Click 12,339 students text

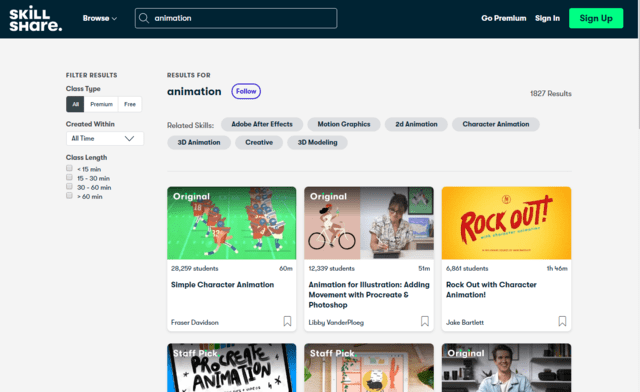pyautogui.click(x=331, y=269)
